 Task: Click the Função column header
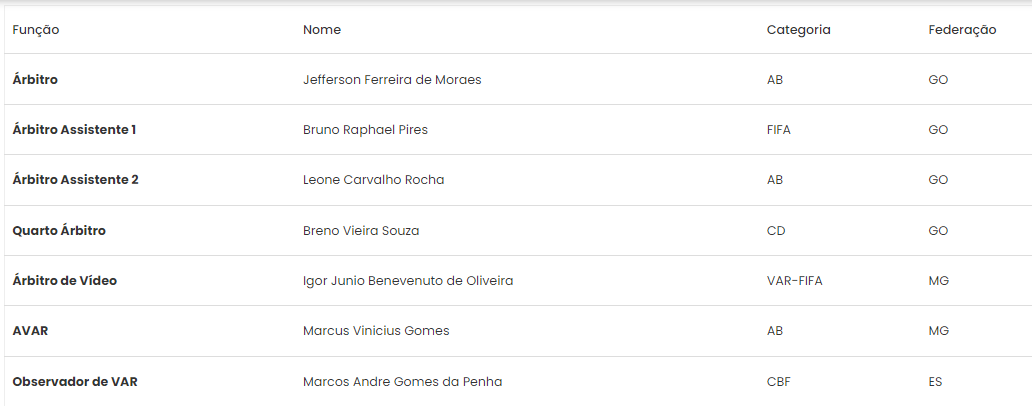point(36,30)
